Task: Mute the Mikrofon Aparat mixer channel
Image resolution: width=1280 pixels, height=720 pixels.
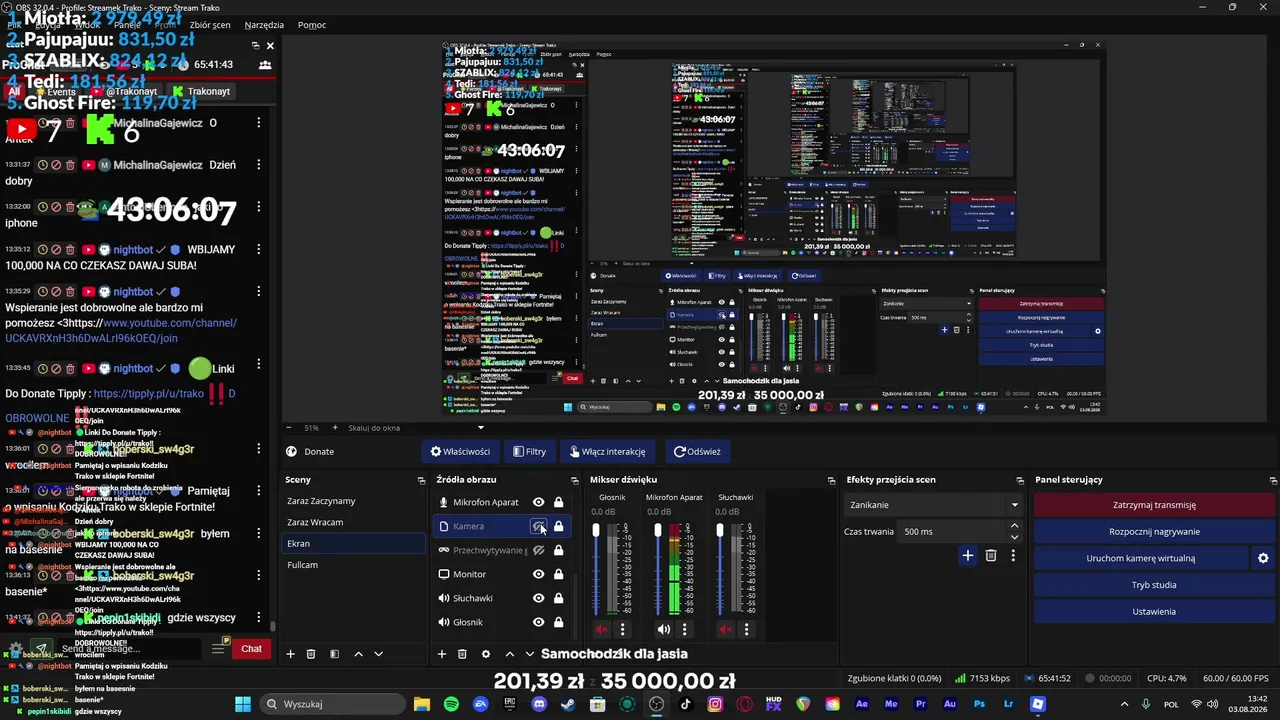Action: tap(663, 629)
